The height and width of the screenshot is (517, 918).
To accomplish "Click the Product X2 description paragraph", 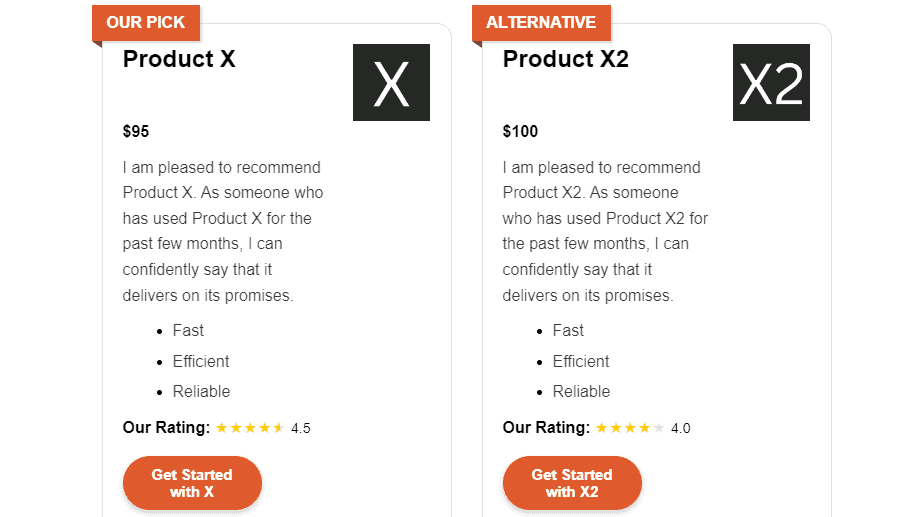I will click(604, 231).
